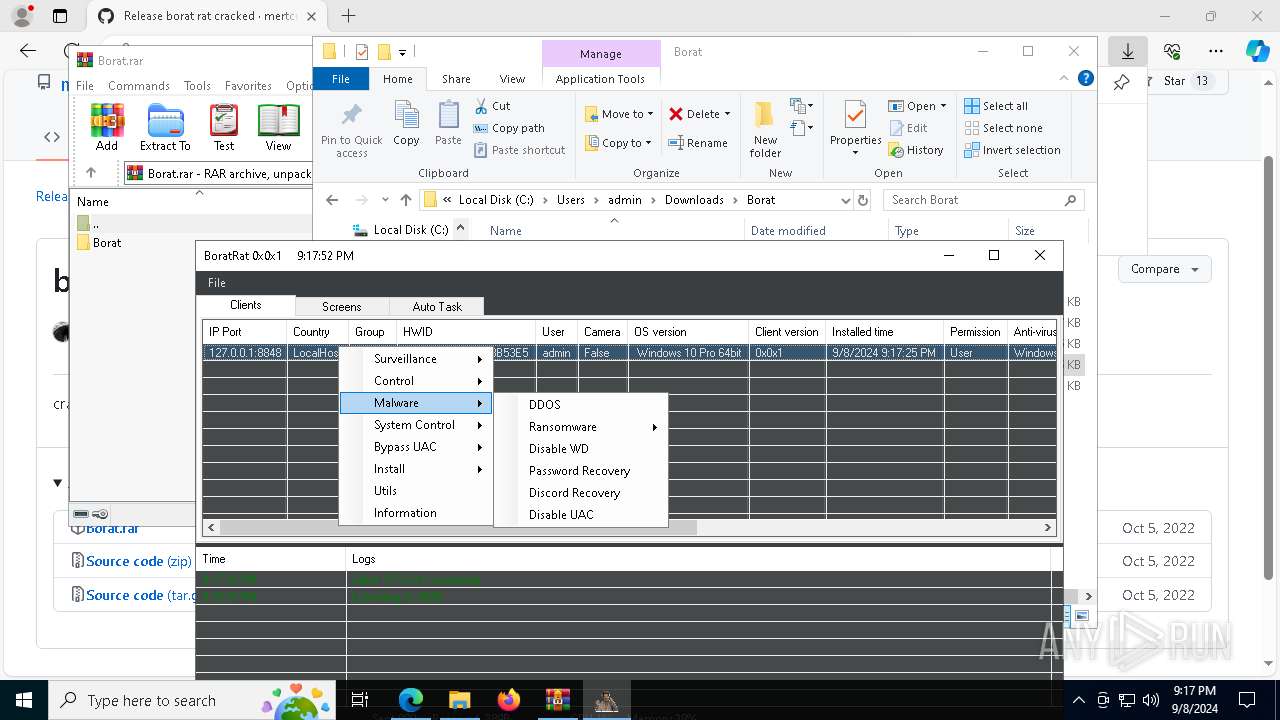Open the Control submenu
Screen dimensions: 1280x720
(x=416, y=381)
